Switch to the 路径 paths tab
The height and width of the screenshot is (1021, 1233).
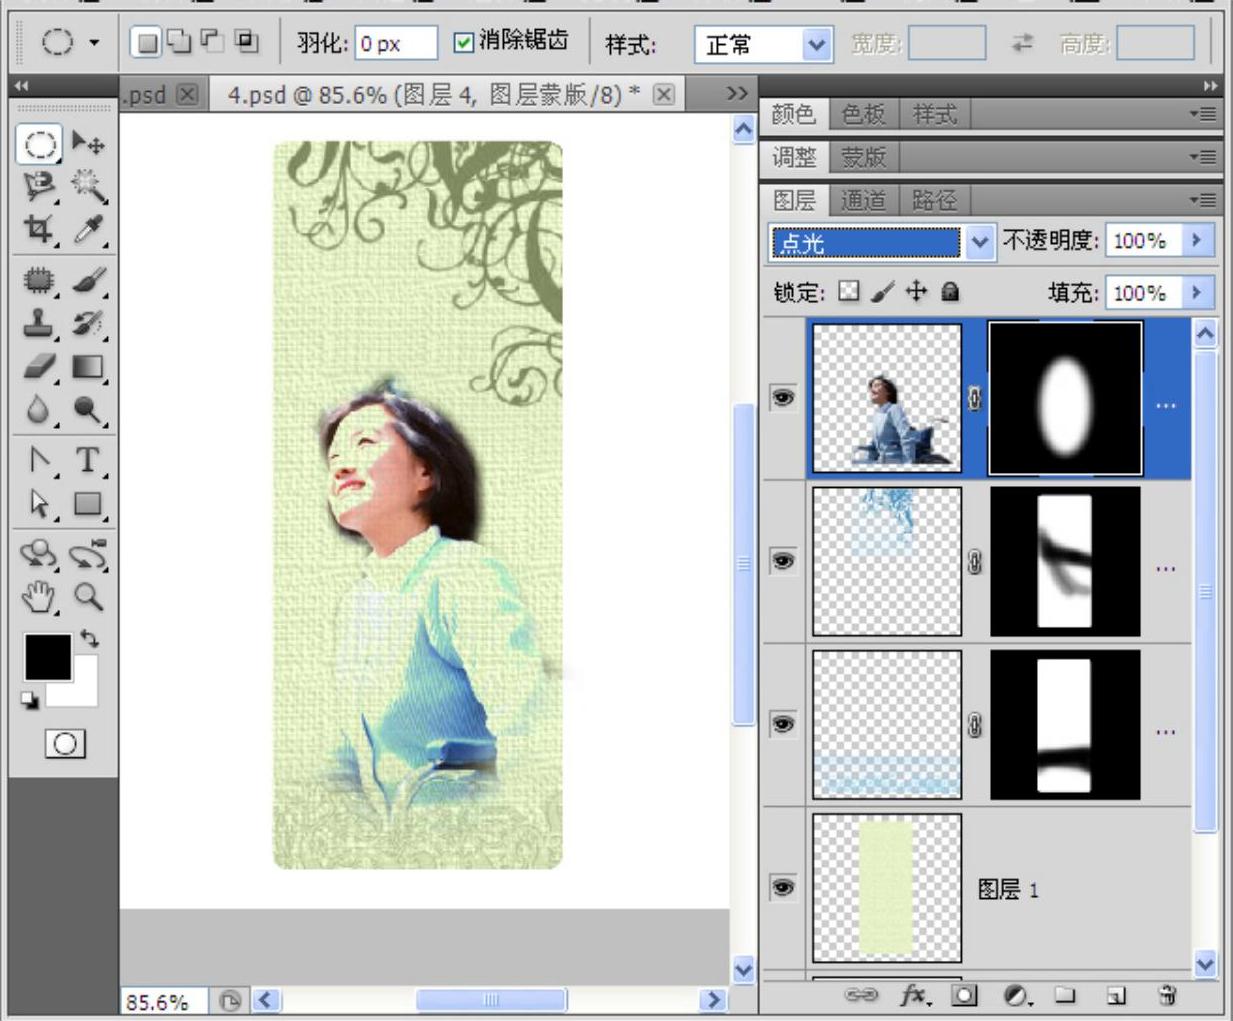[934, 200]
